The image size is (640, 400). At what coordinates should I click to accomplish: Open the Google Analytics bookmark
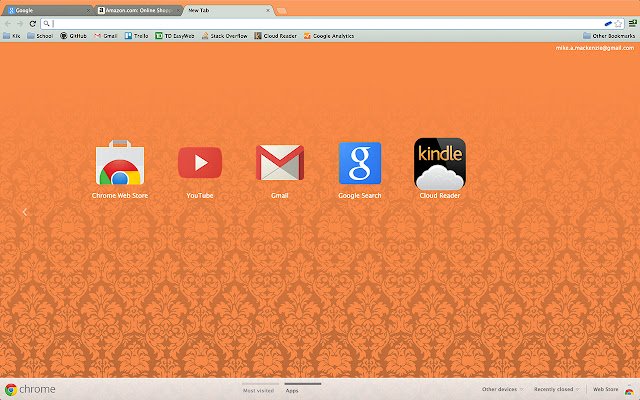tap(329, 36)
